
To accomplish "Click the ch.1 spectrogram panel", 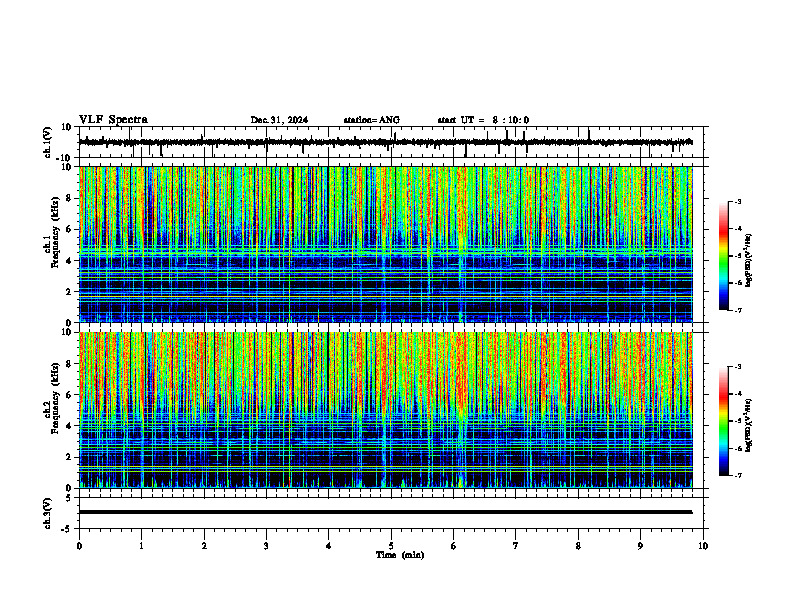I will (x=385, y=244).
